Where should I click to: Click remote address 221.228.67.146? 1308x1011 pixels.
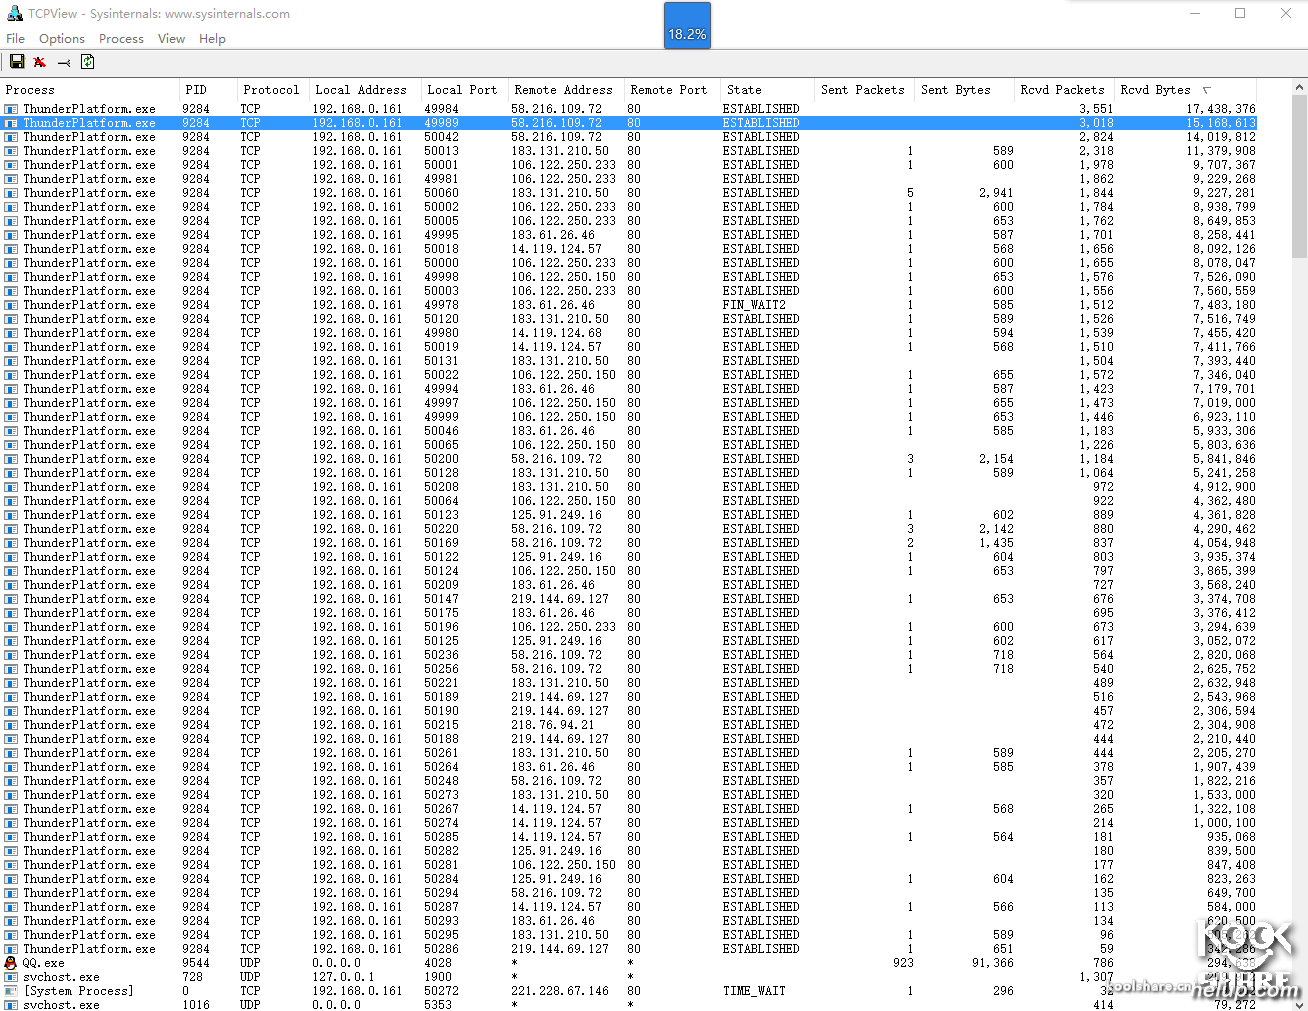(560, 991)
